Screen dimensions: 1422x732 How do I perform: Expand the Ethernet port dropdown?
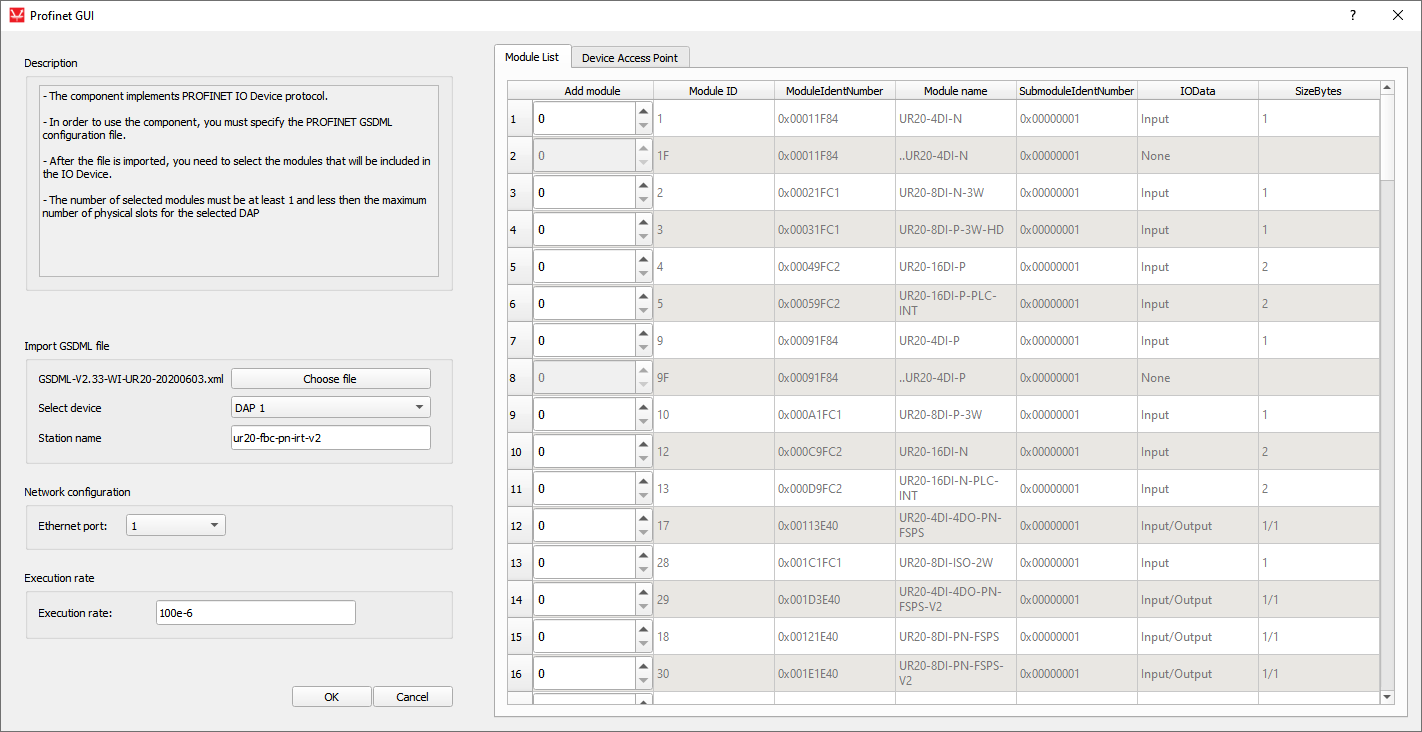175,525
